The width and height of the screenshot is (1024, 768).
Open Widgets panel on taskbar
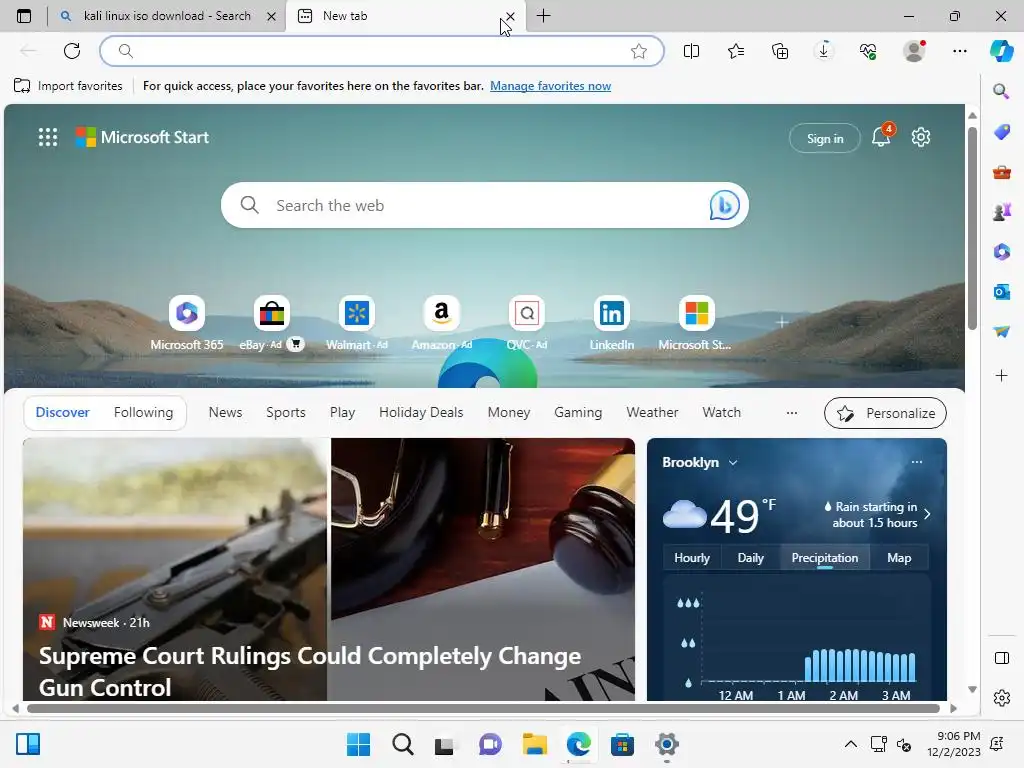click(x=28, y=744)
